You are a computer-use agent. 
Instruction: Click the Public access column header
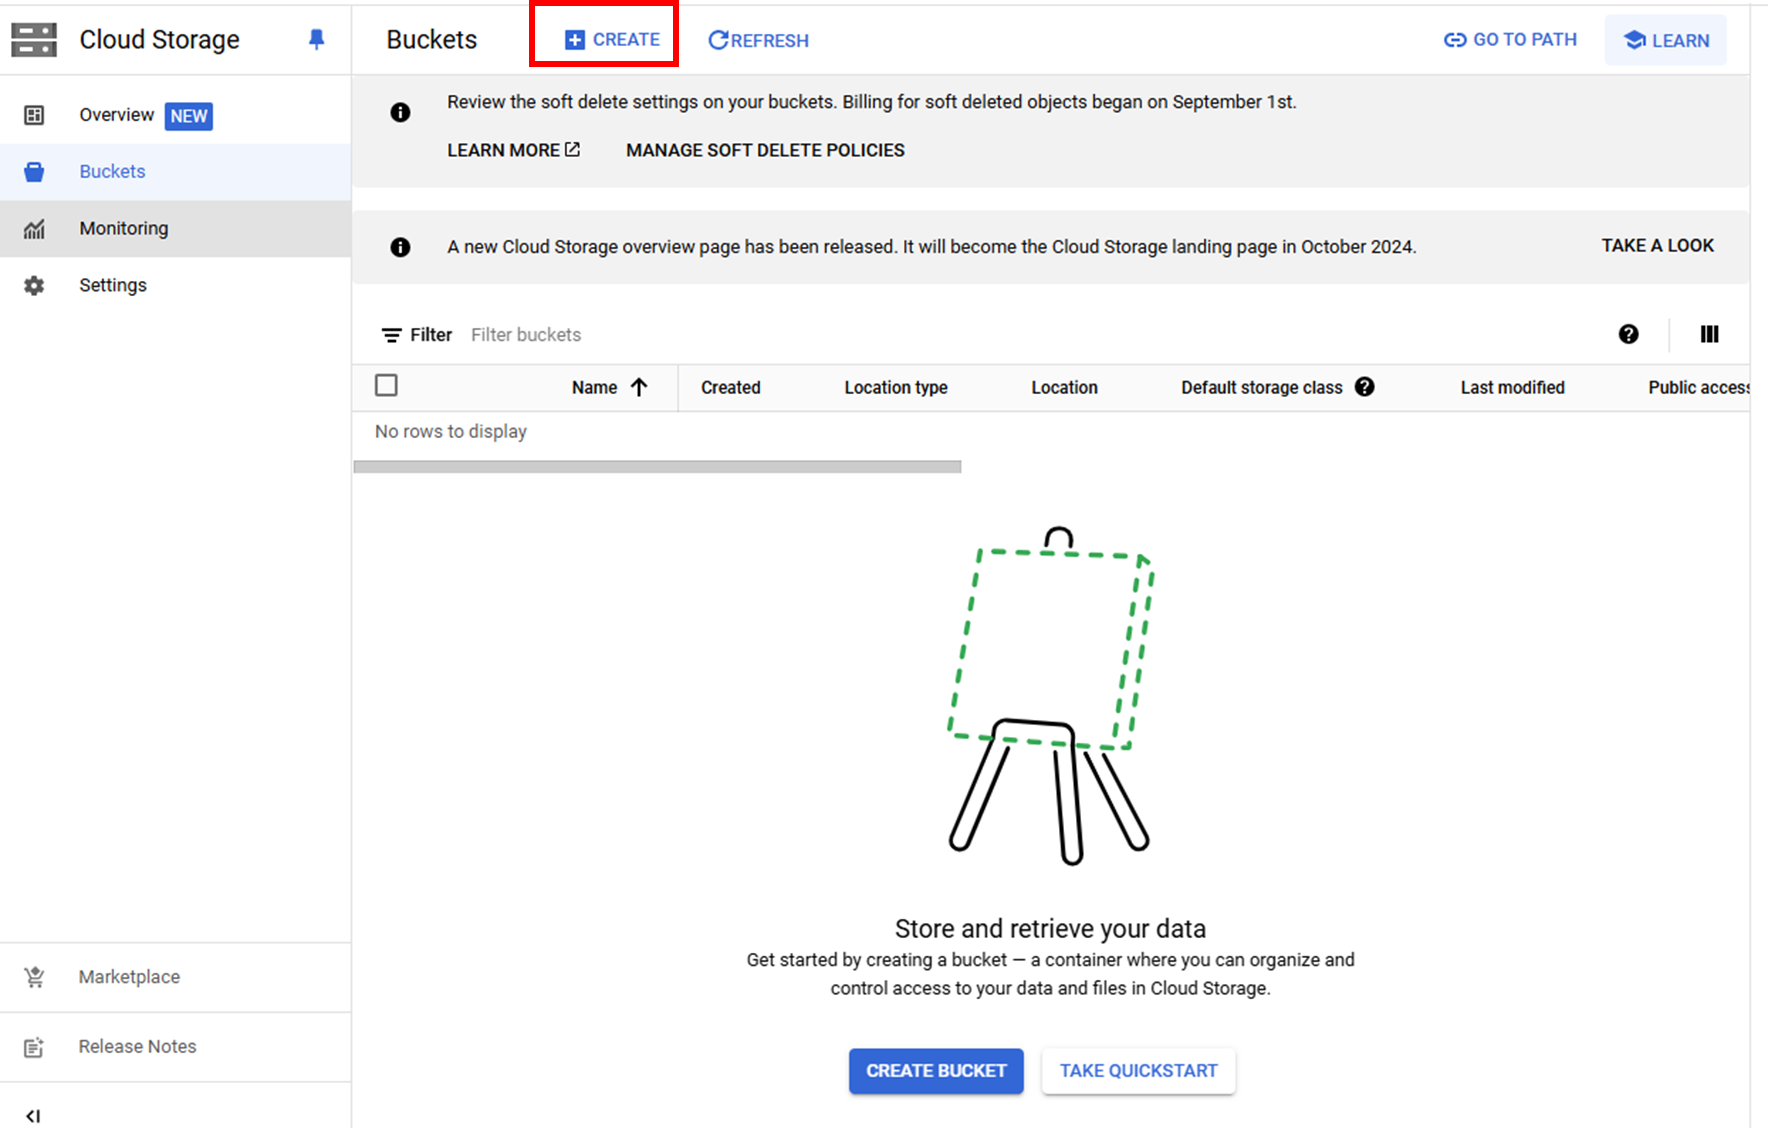pos(1698,388)
